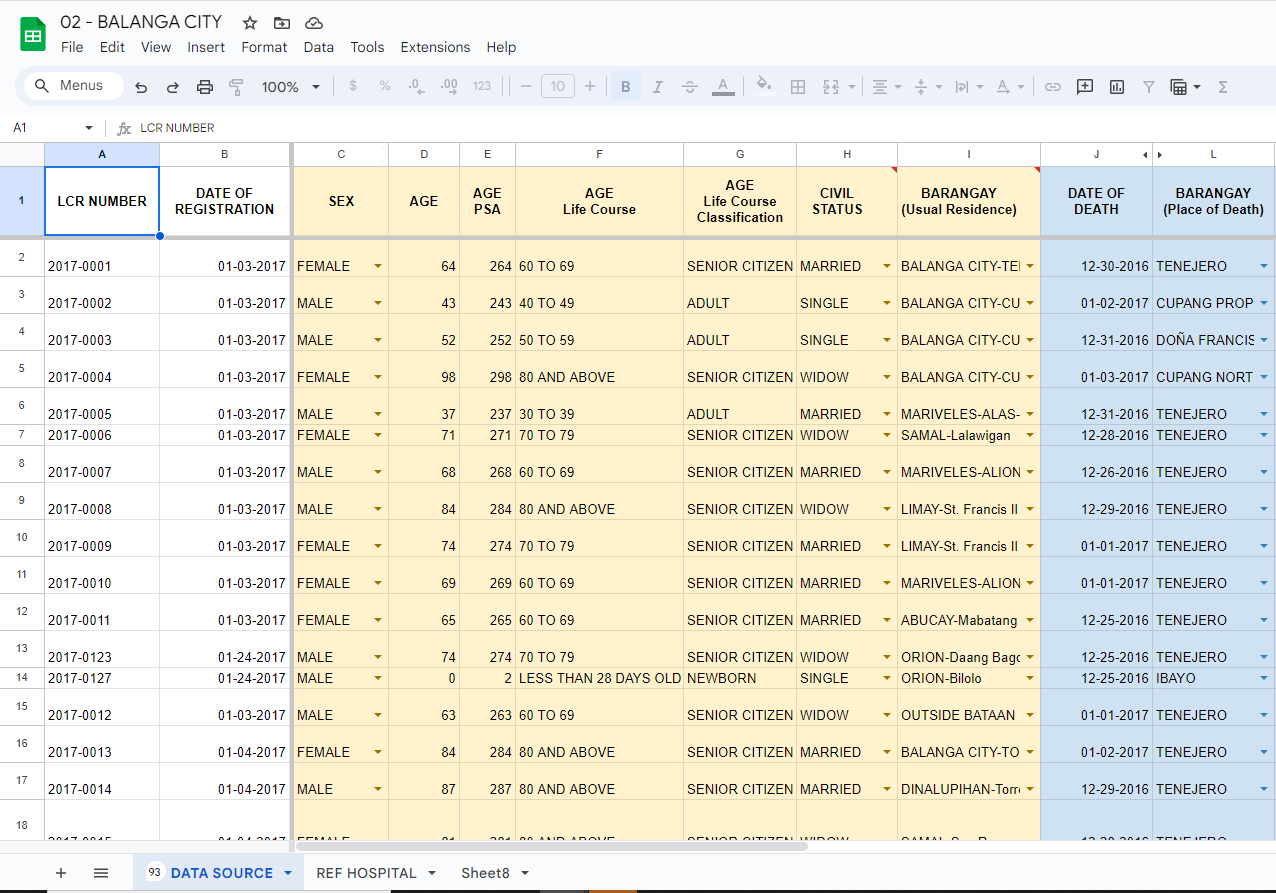
Task: Click the Insert chart icon
Action: 1117,87
